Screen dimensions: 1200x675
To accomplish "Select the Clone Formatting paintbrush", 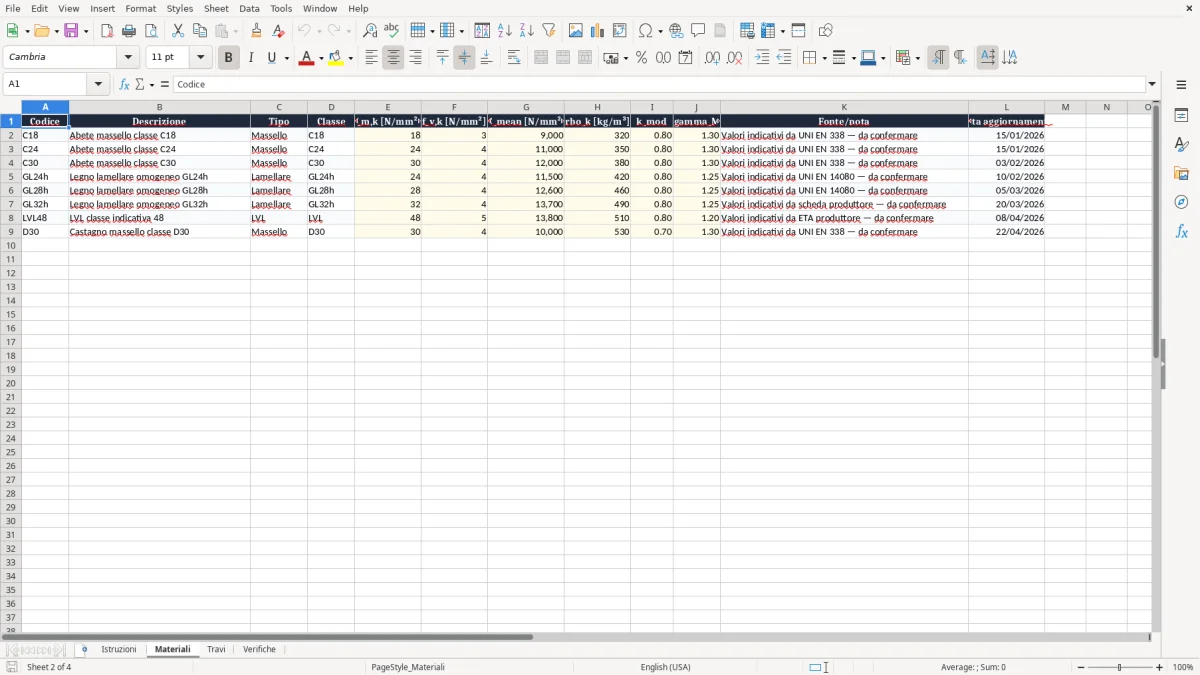I will 257,31.
